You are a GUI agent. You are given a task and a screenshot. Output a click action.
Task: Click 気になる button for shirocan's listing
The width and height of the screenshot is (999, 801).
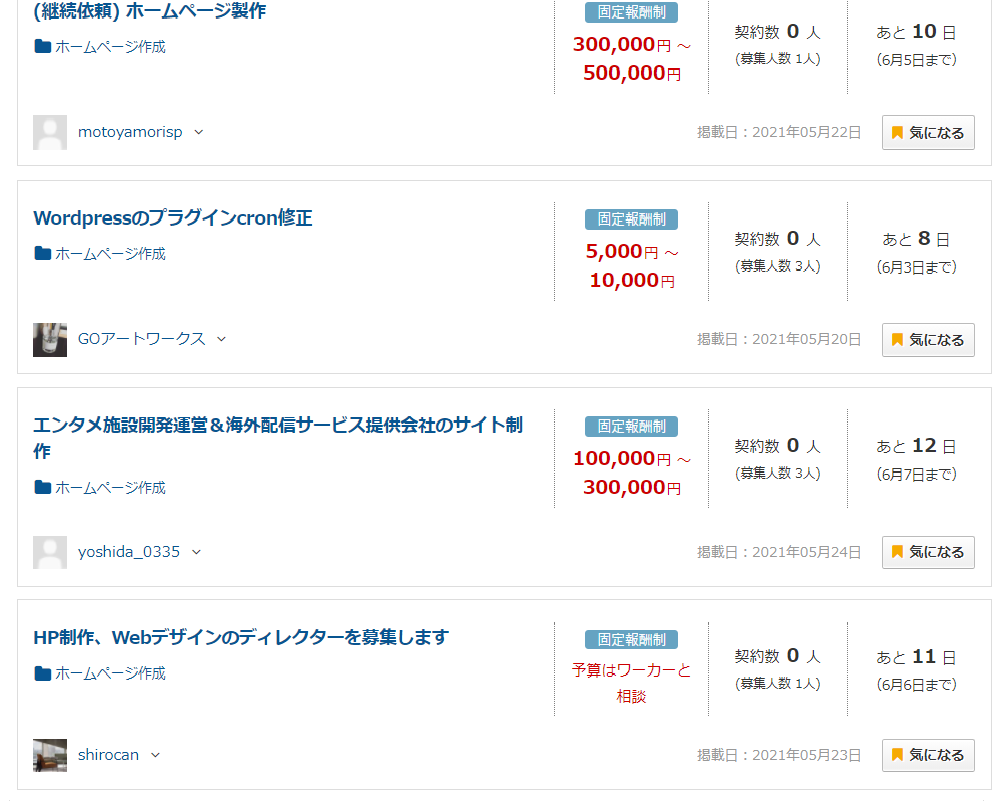click(928, 755)
